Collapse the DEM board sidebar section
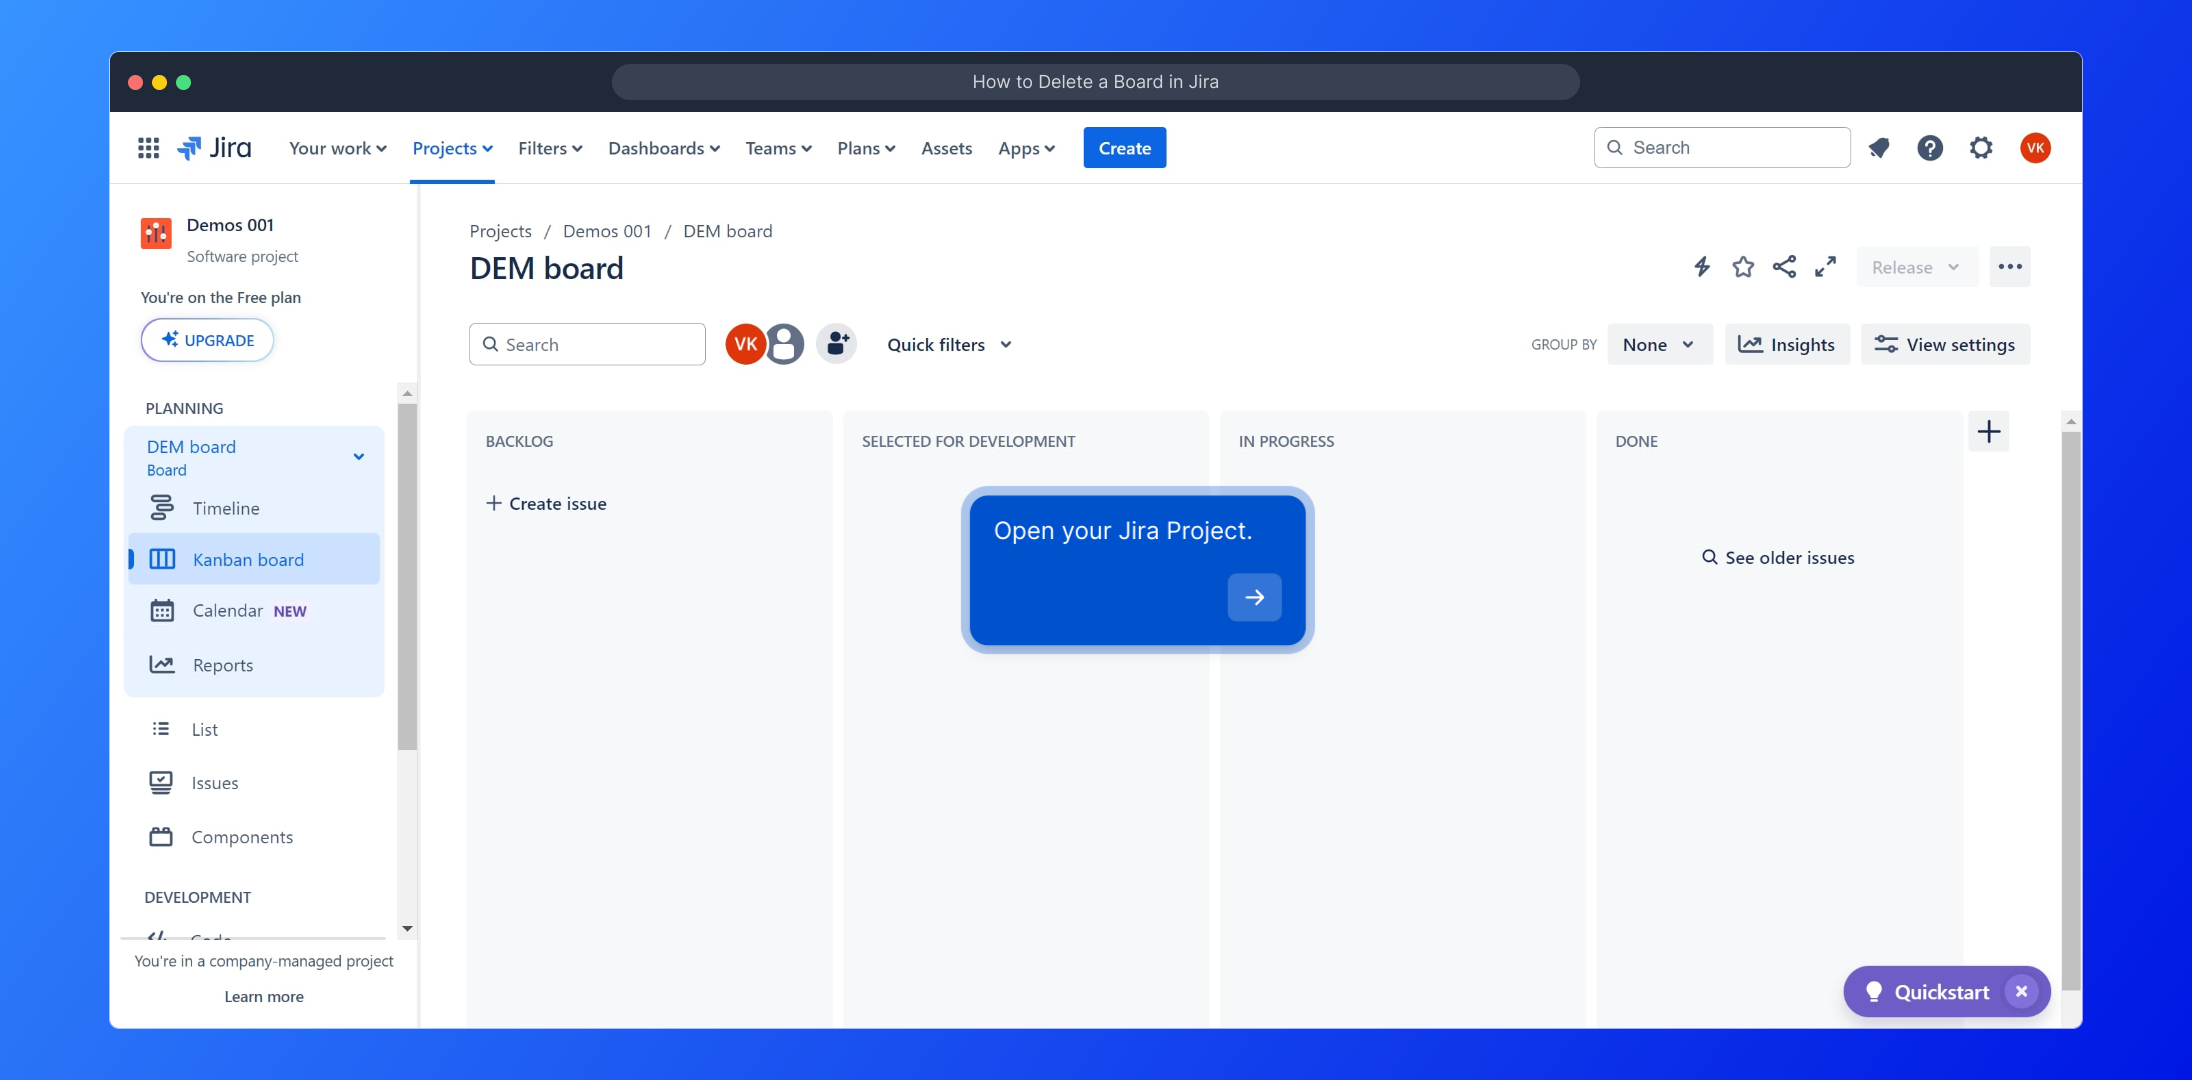The image size is (2192, 1080). point(359,457)
